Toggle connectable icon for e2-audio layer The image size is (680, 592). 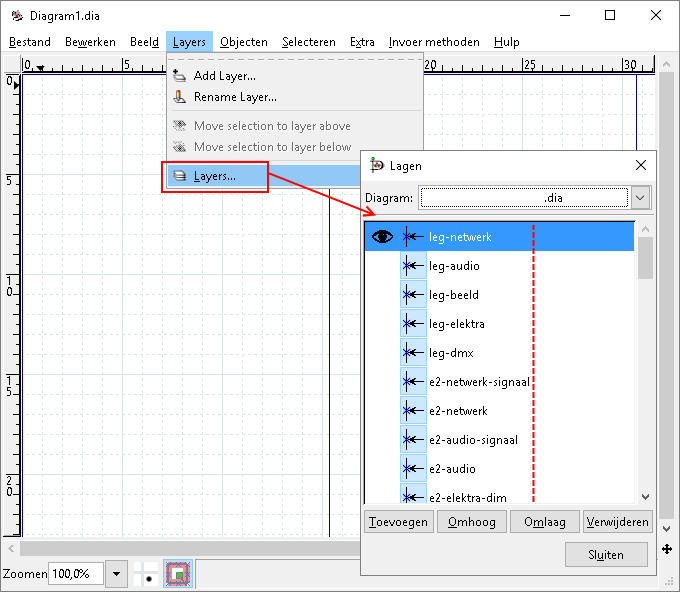(413, 469)
